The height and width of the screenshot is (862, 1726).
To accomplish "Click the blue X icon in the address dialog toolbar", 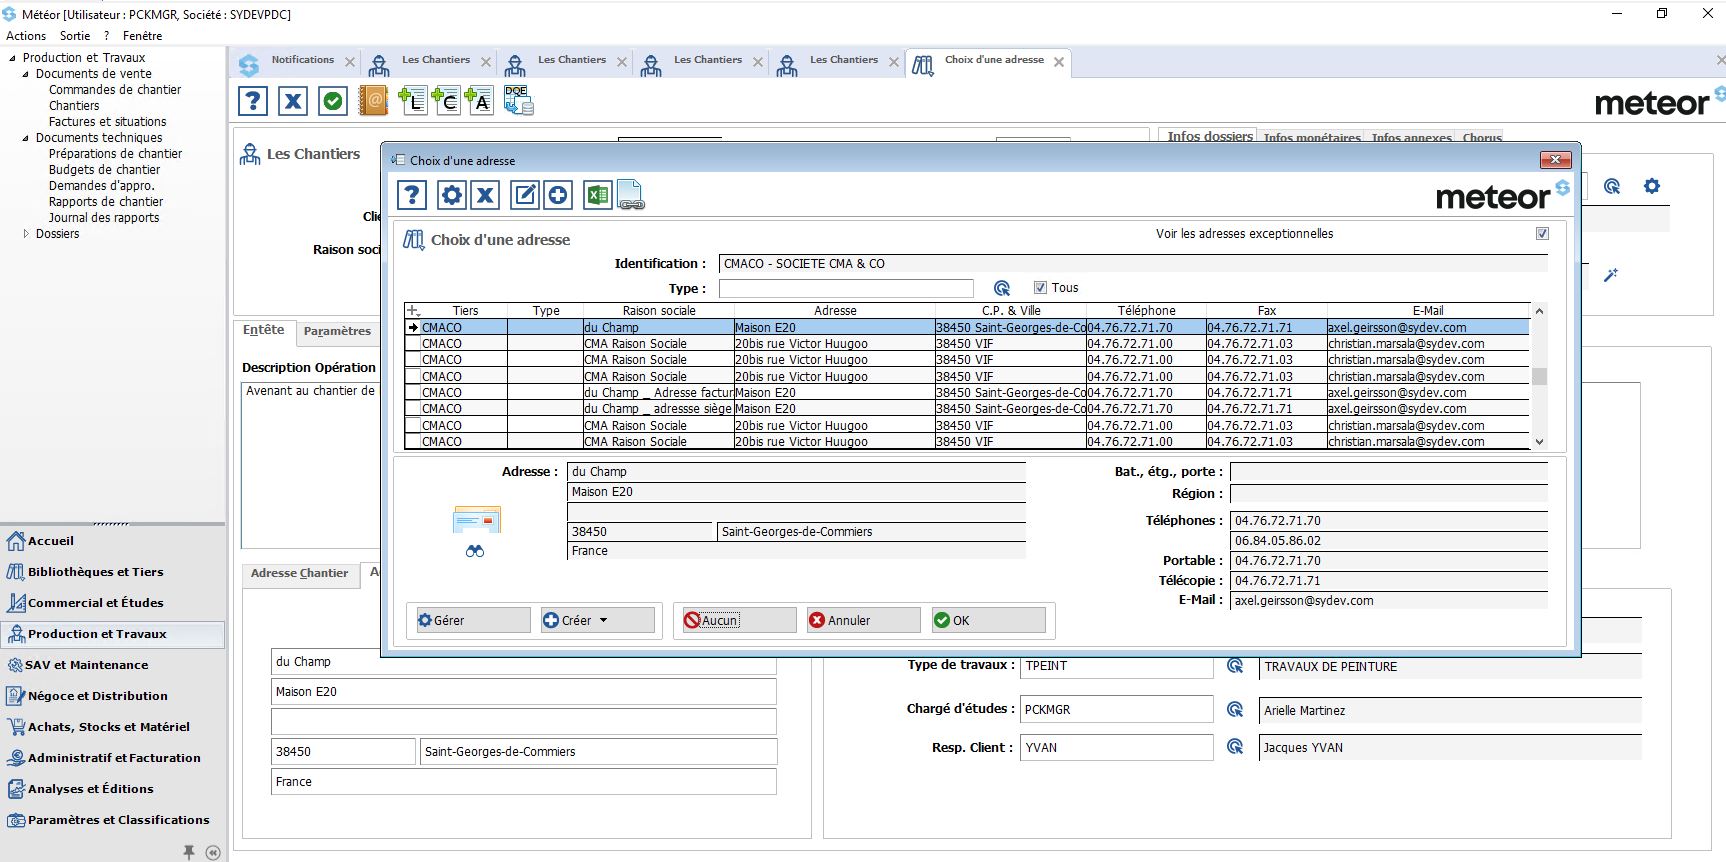I will point(485,195).
